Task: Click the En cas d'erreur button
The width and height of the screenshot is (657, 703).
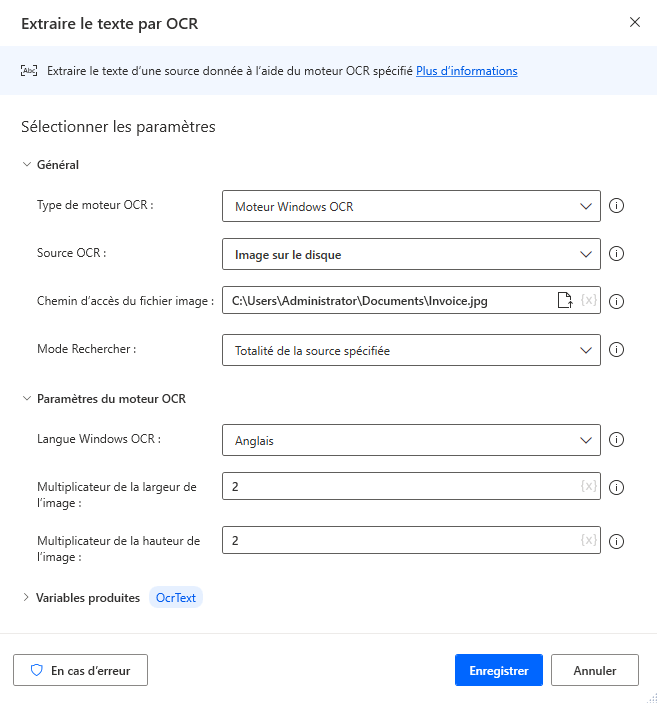Action: click(x=80, y=670)
